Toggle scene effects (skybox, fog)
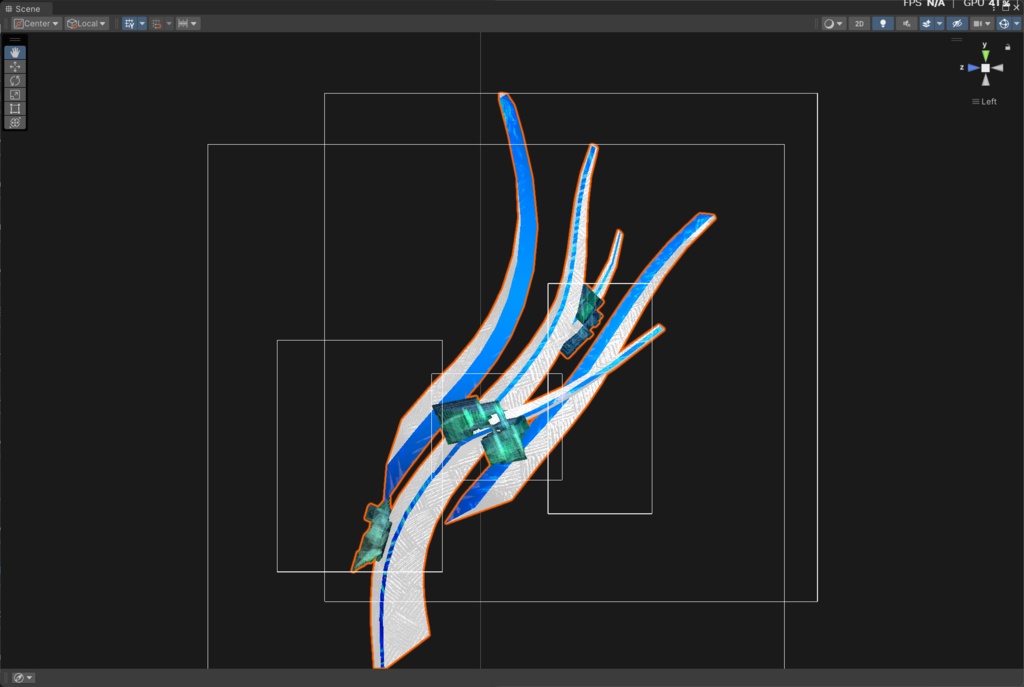 click(927, 24)
